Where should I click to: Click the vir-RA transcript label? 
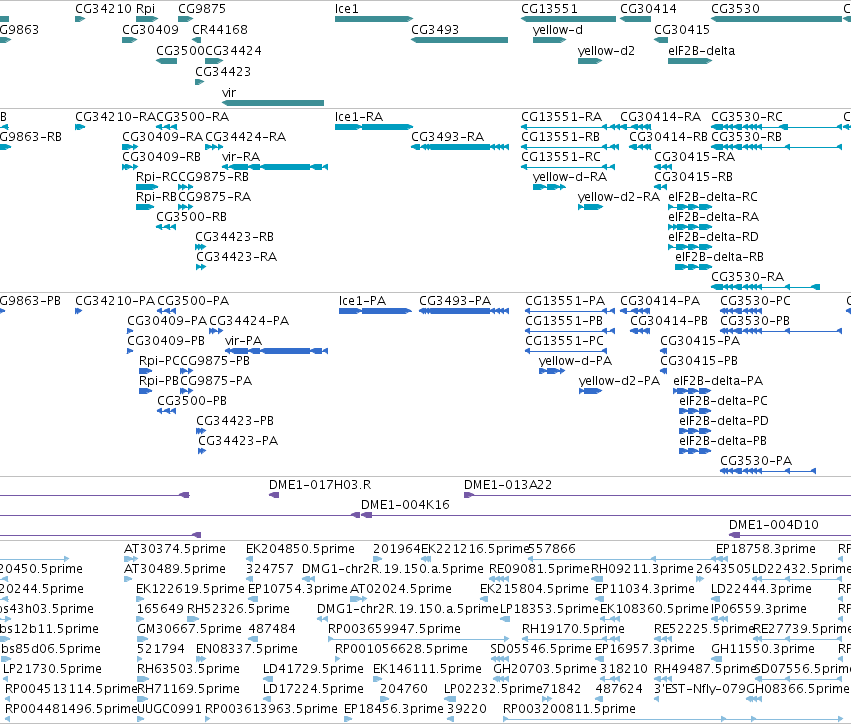[x=241, y=157]
